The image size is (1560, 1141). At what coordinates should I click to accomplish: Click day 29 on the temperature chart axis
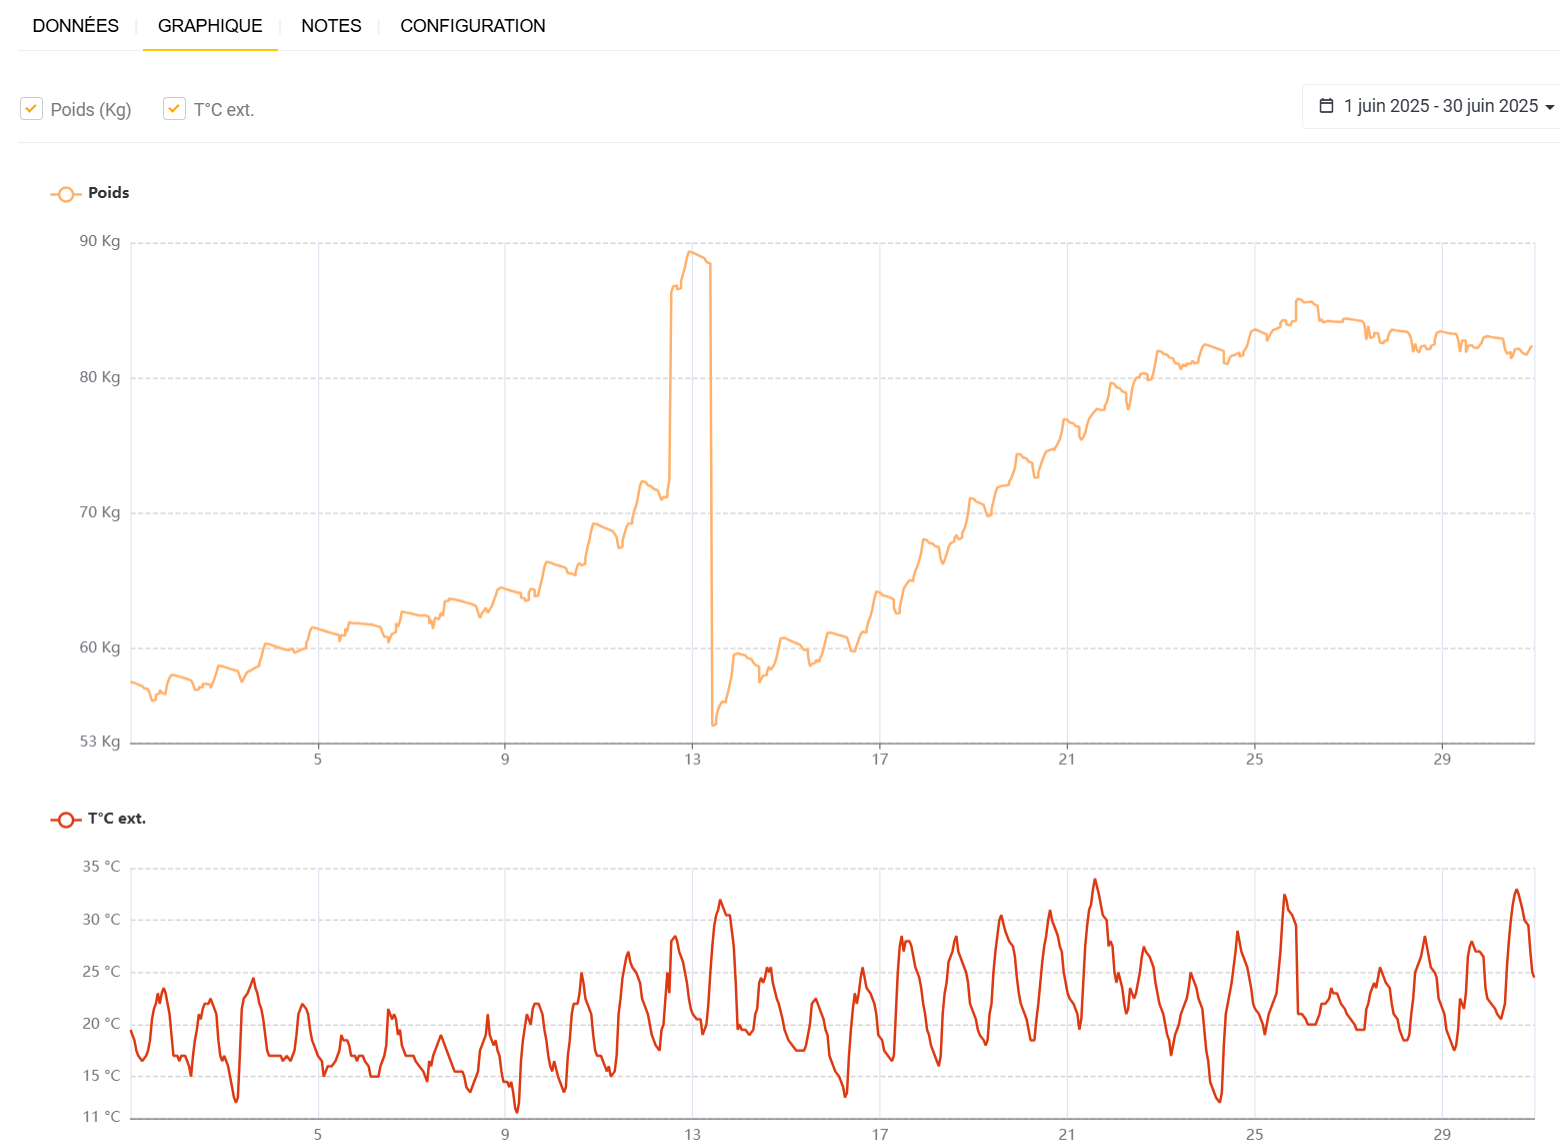click(1442, 1134)
